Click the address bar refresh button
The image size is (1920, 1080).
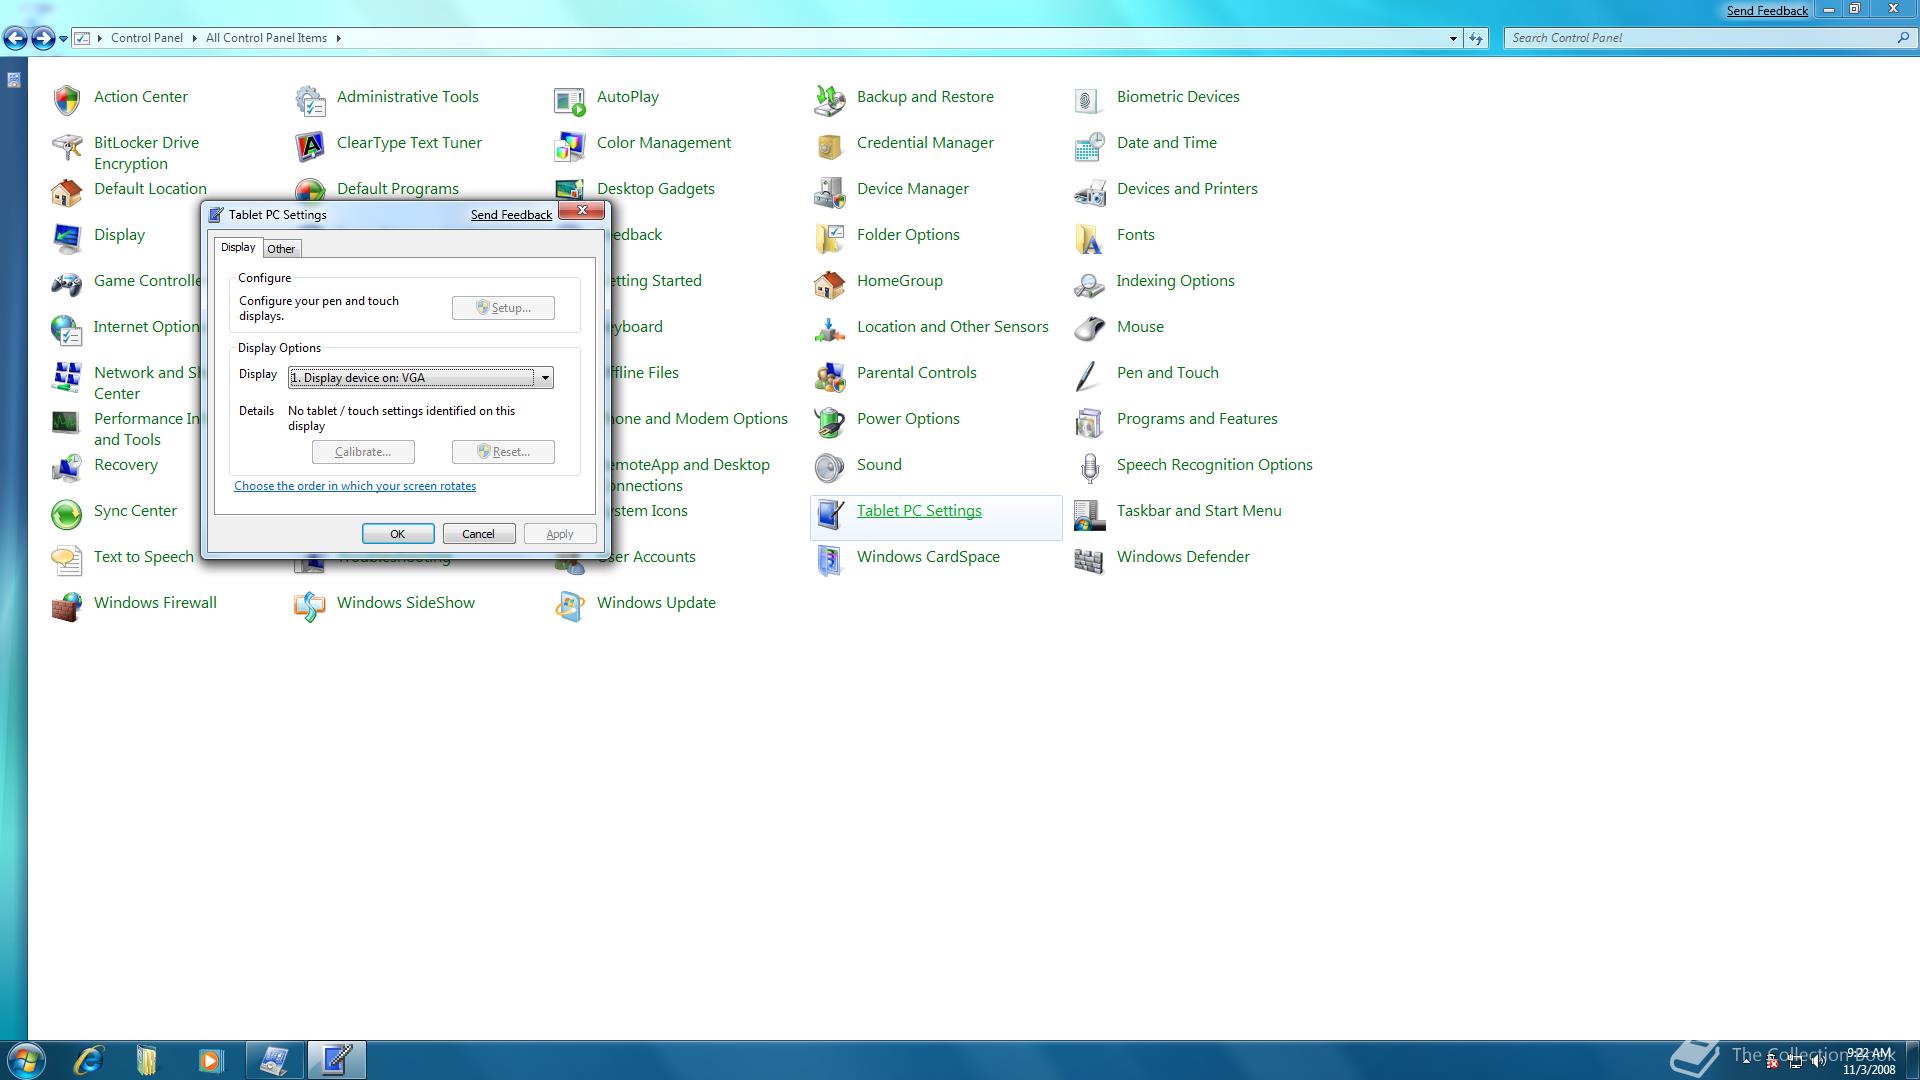1477,38
